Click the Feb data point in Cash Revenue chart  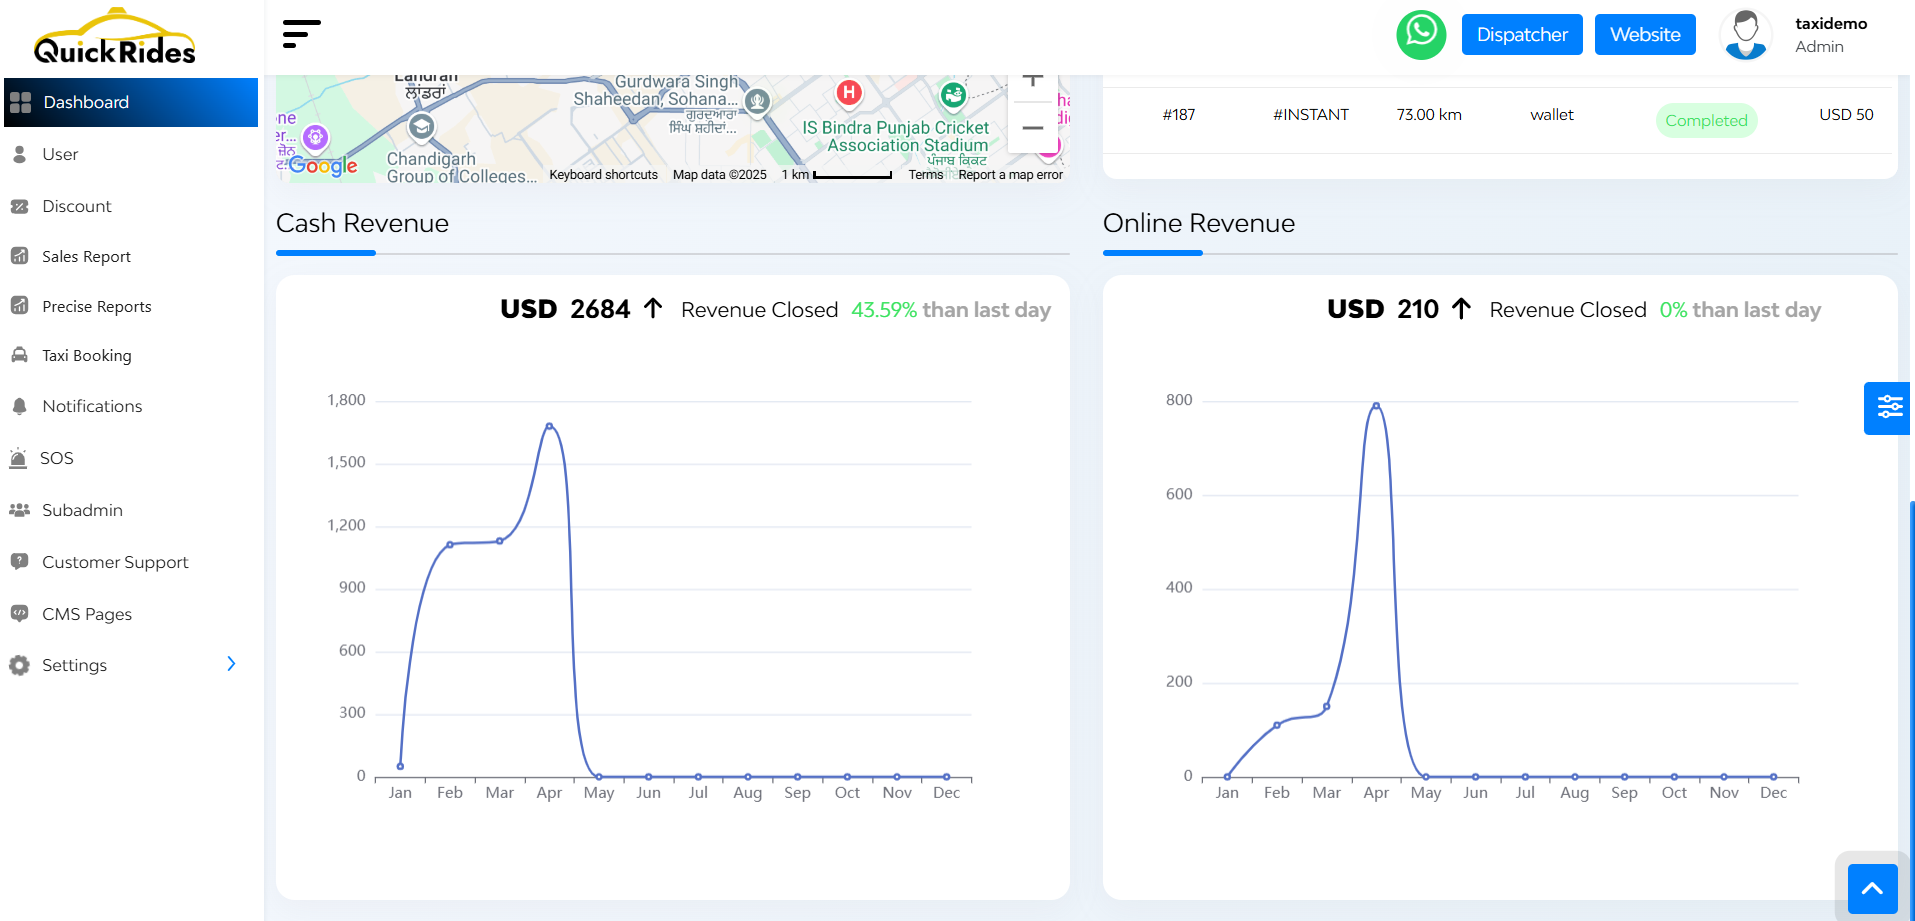click(x=450, y=545)
